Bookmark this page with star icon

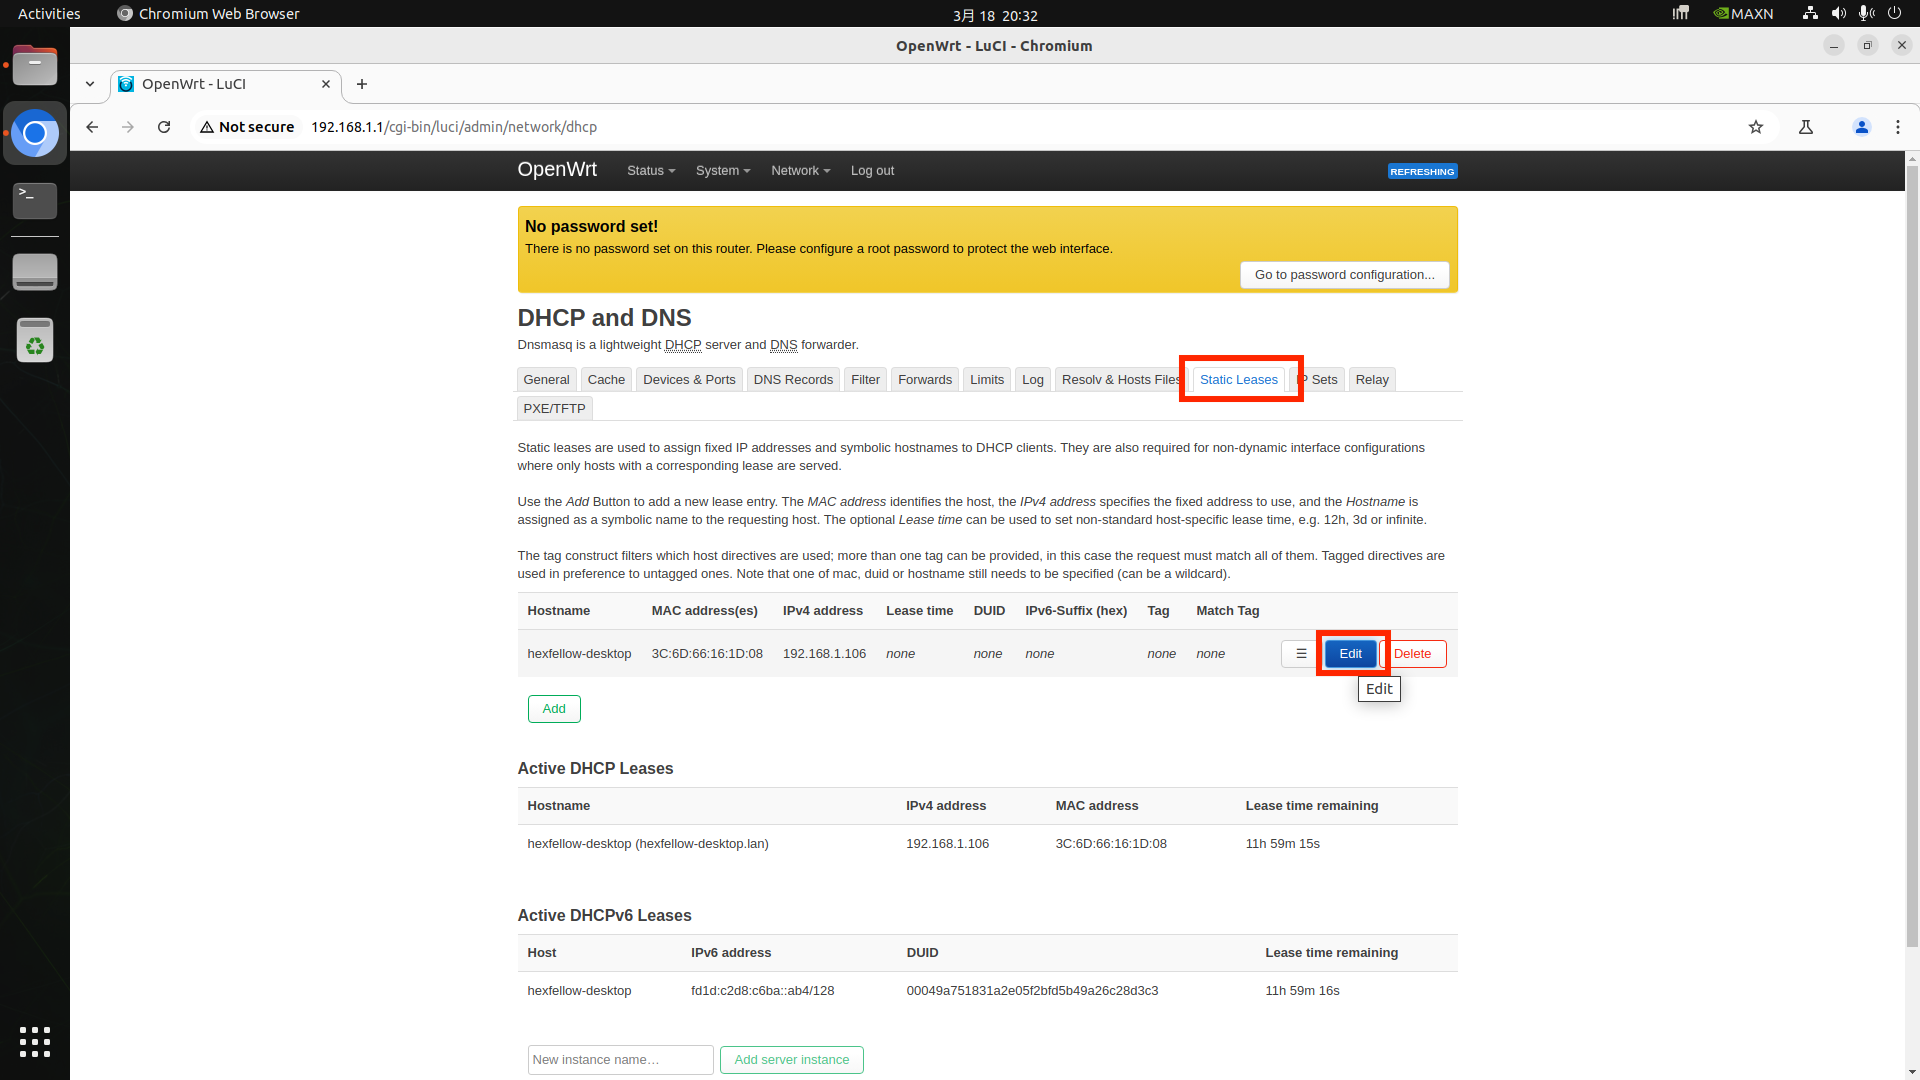pos(1756,127)
